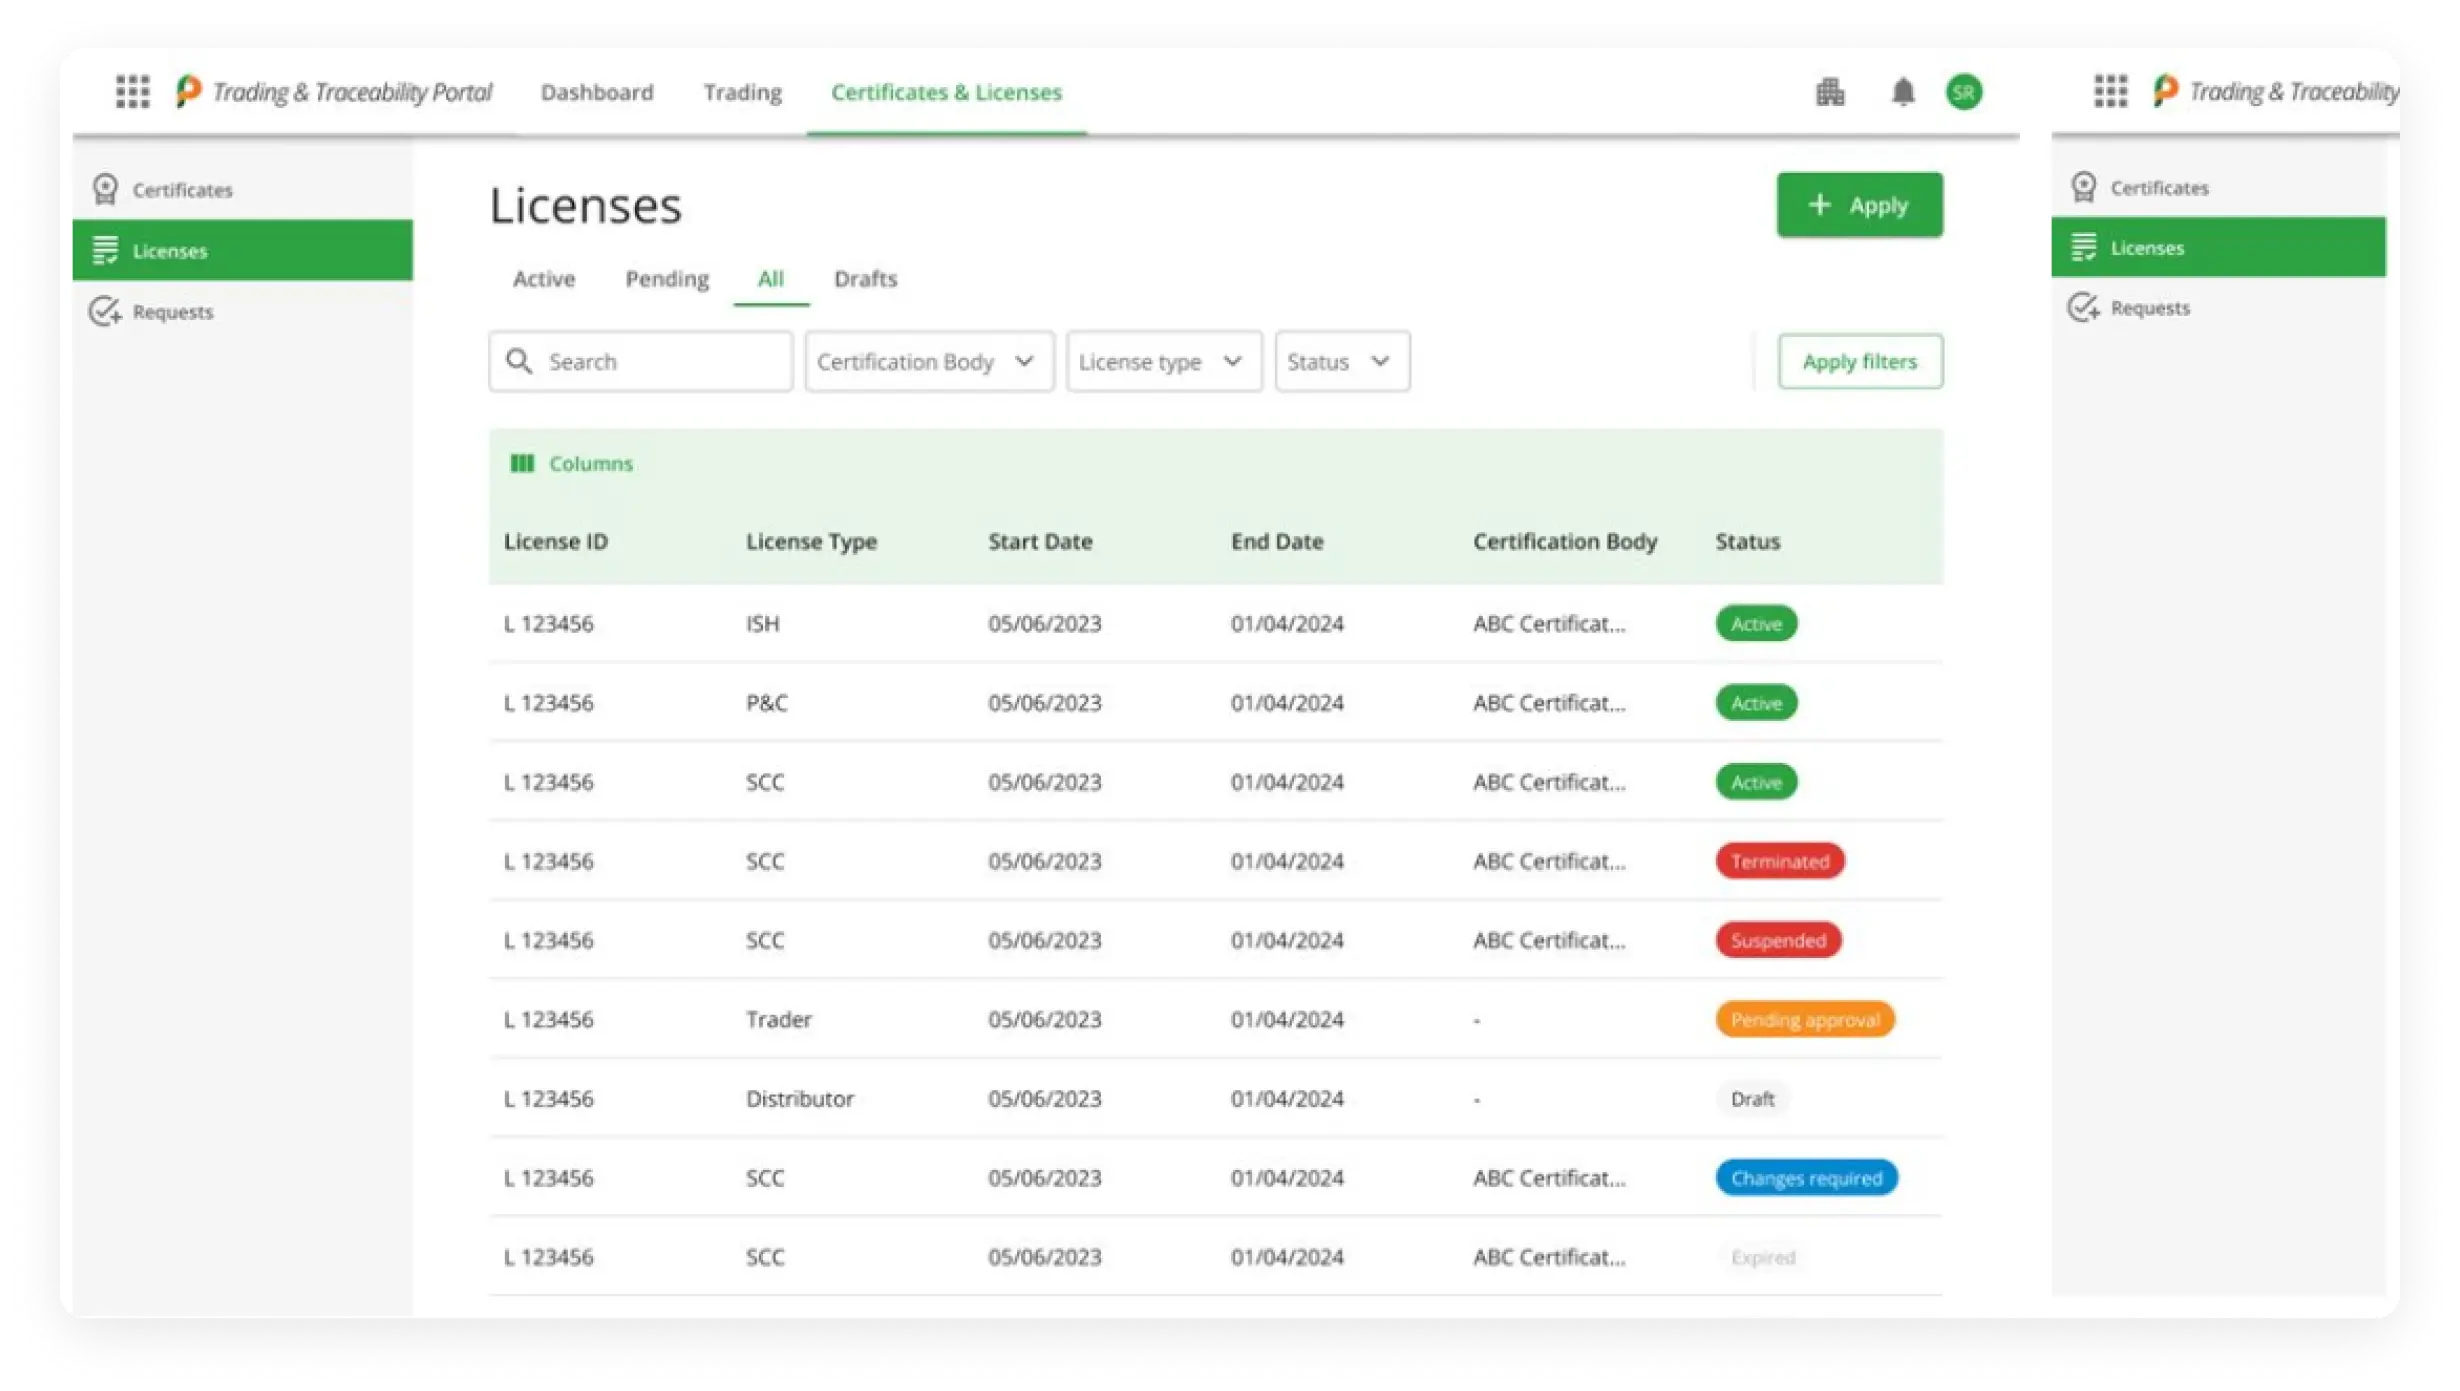The width and height of the screenshot is (2460, 1391).
Task: Open the notifications bell
Action: coord(1902,92)
